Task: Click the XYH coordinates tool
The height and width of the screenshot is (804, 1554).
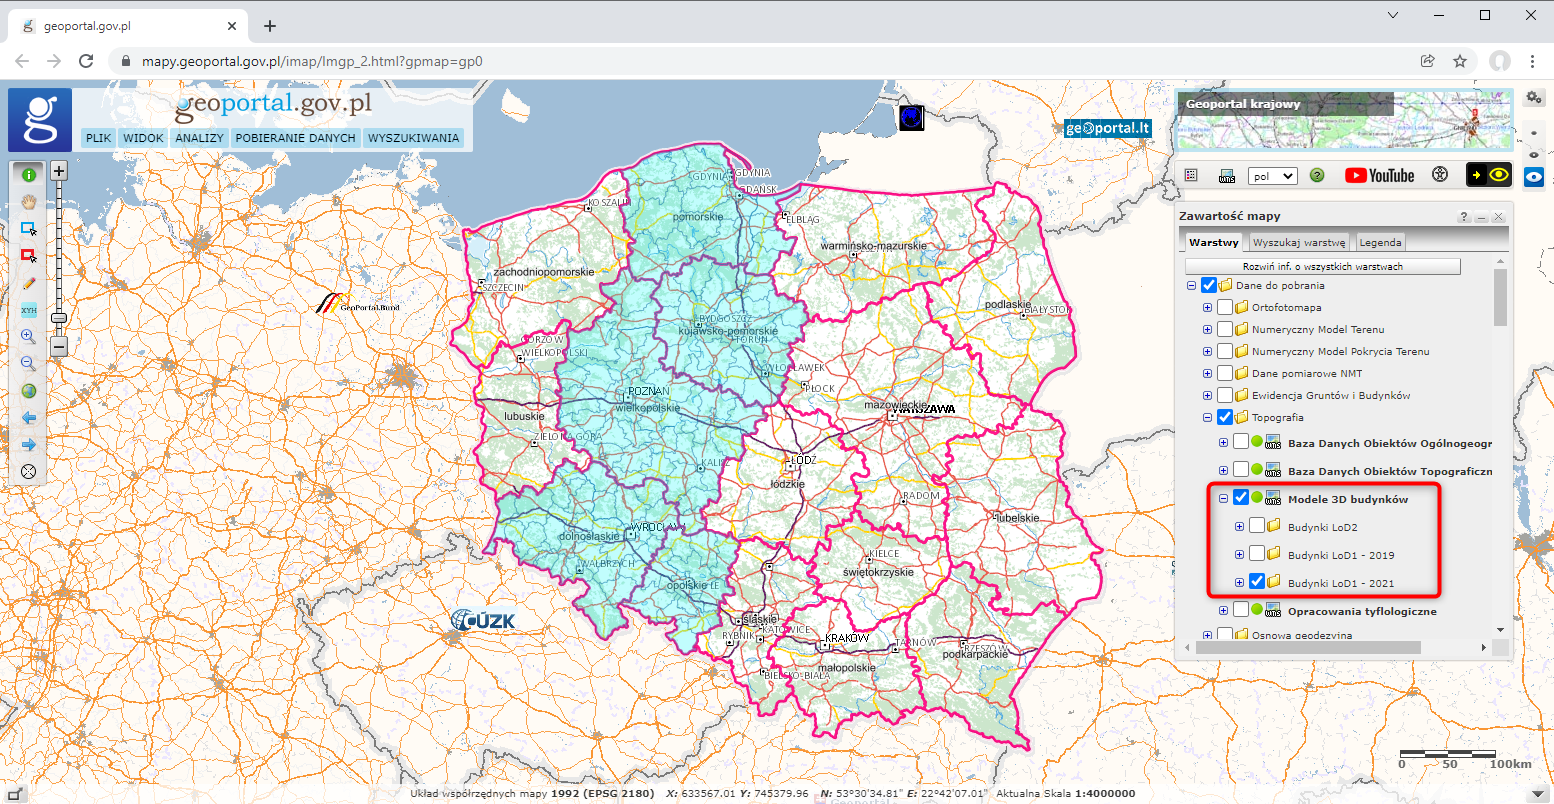Action: (28, 311)
